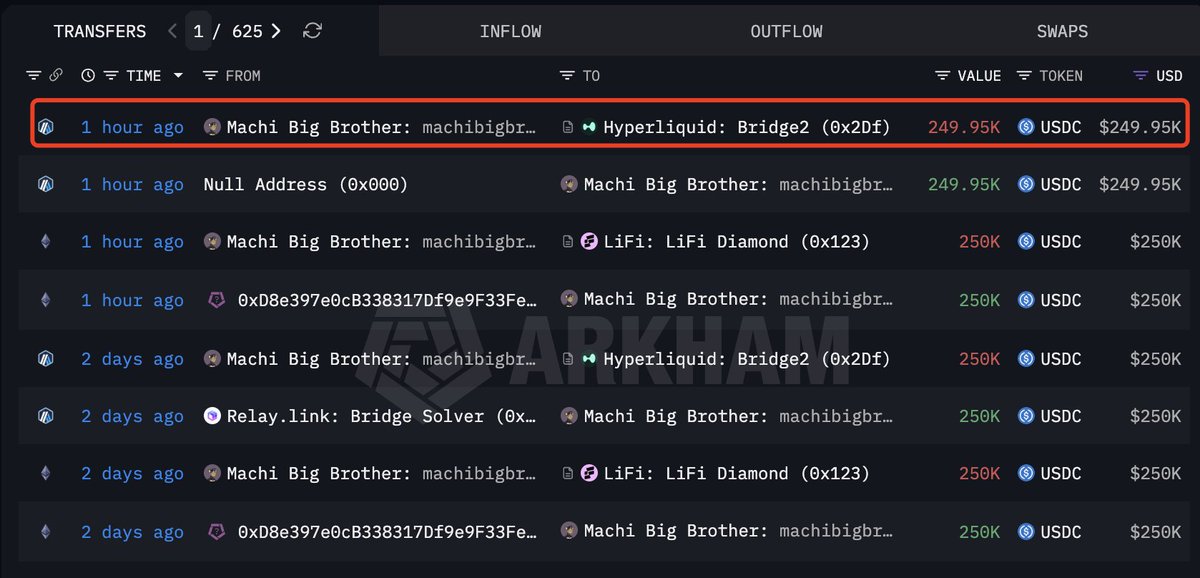This screenshot has width=1200, height=578.
Task: Go to the next transfers page
Action: point(276,31)
